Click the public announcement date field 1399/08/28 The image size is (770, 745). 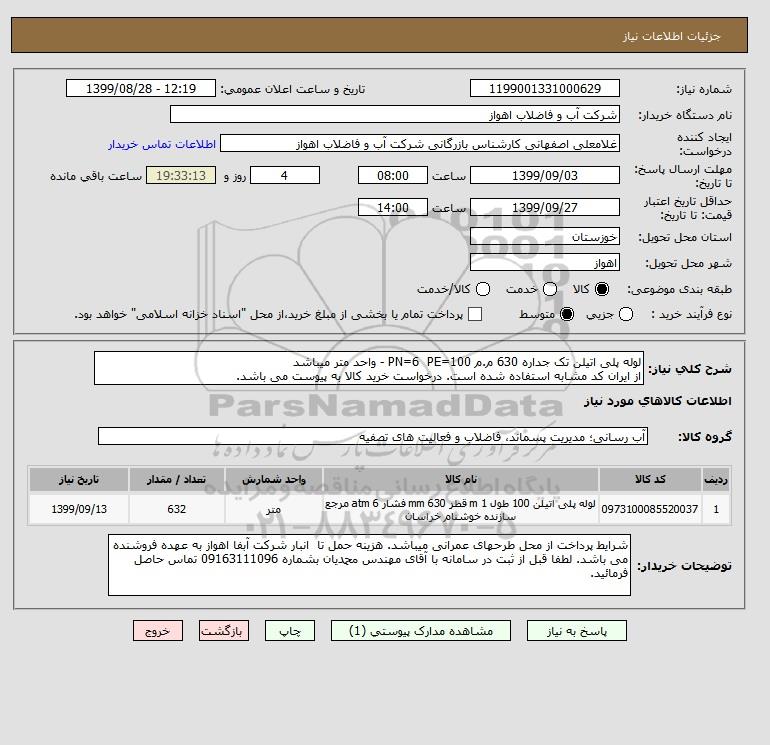click(141, 88)
